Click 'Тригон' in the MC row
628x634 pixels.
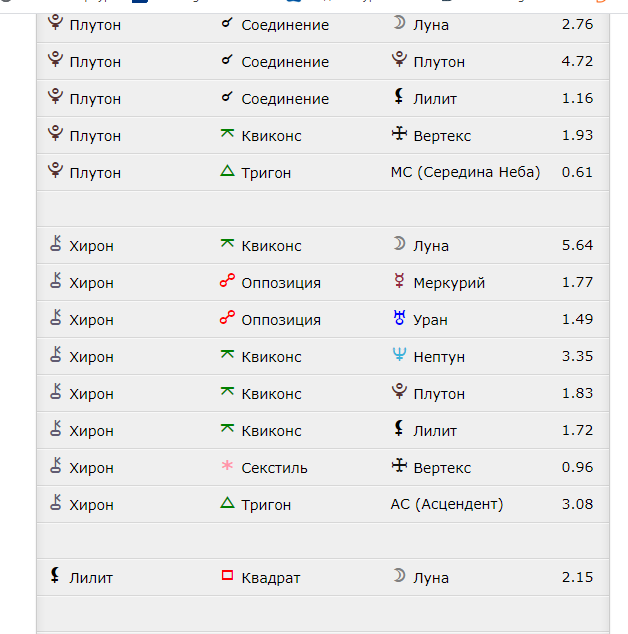[266, 173]
